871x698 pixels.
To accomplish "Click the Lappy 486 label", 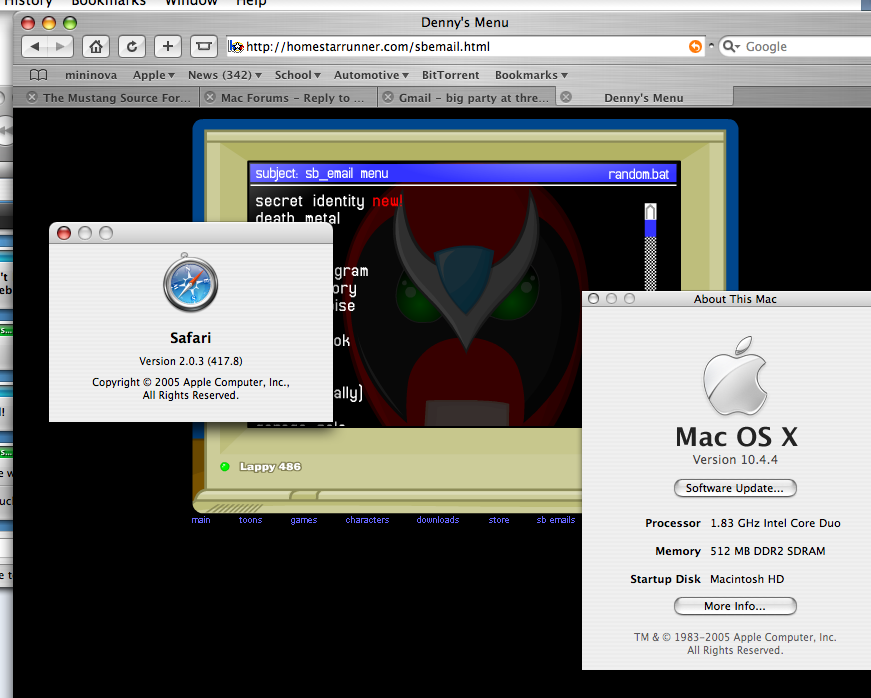I will coord(270,466).
